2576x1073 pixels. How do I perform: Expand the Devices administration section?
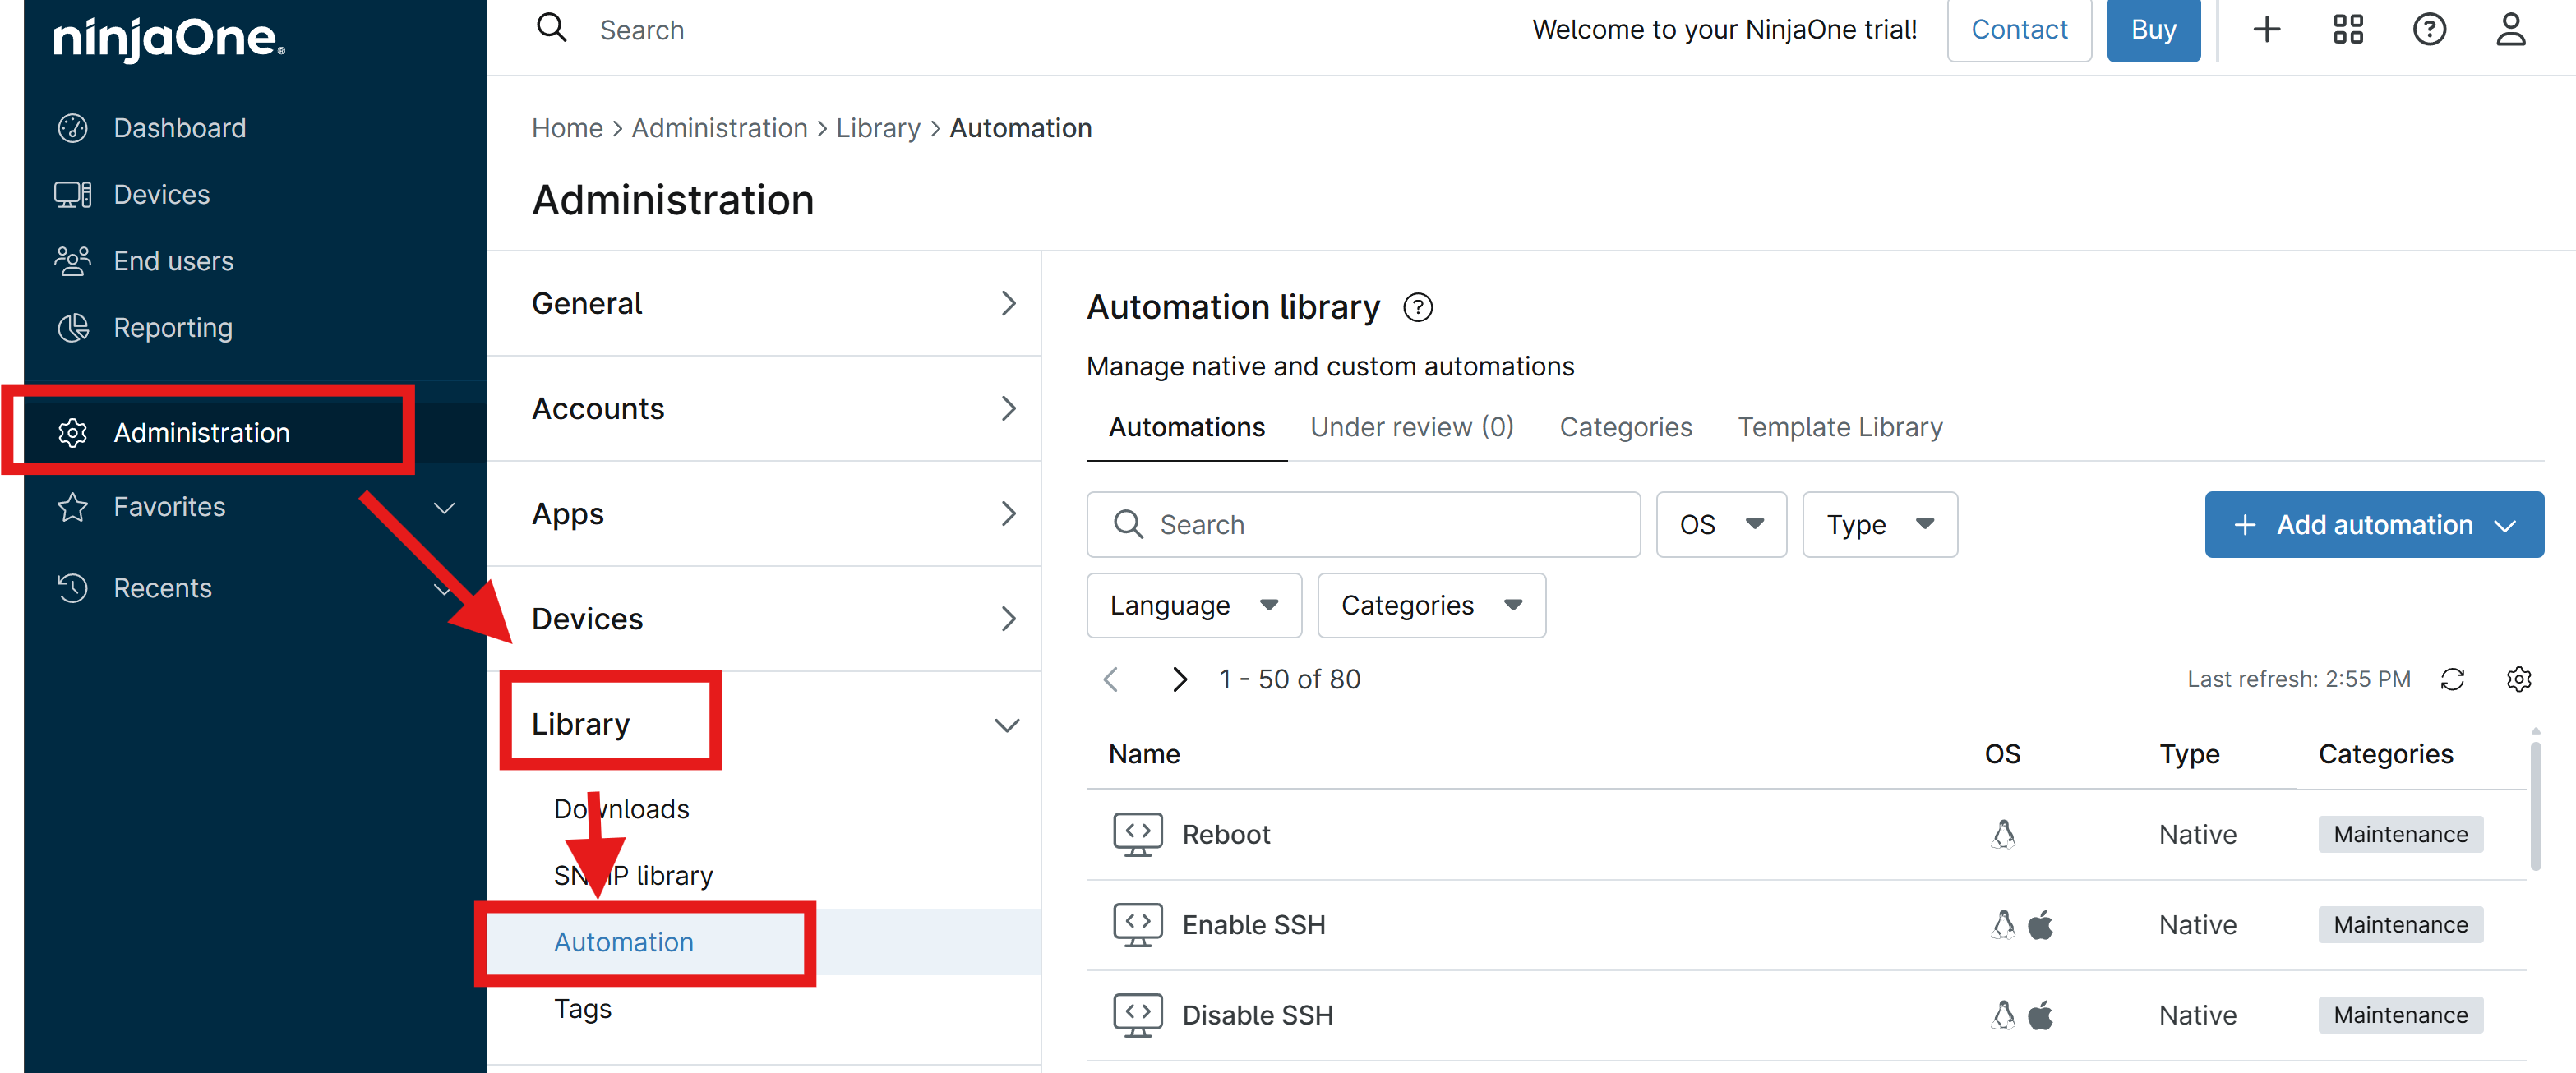point(764,619)
